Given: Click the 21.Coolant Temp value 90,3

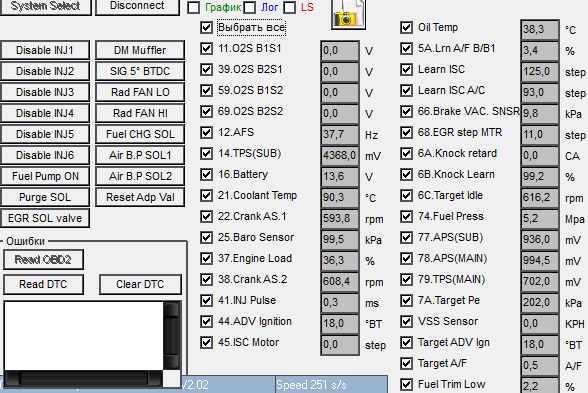Looking at the screenshot, I should tap(340, 197).
